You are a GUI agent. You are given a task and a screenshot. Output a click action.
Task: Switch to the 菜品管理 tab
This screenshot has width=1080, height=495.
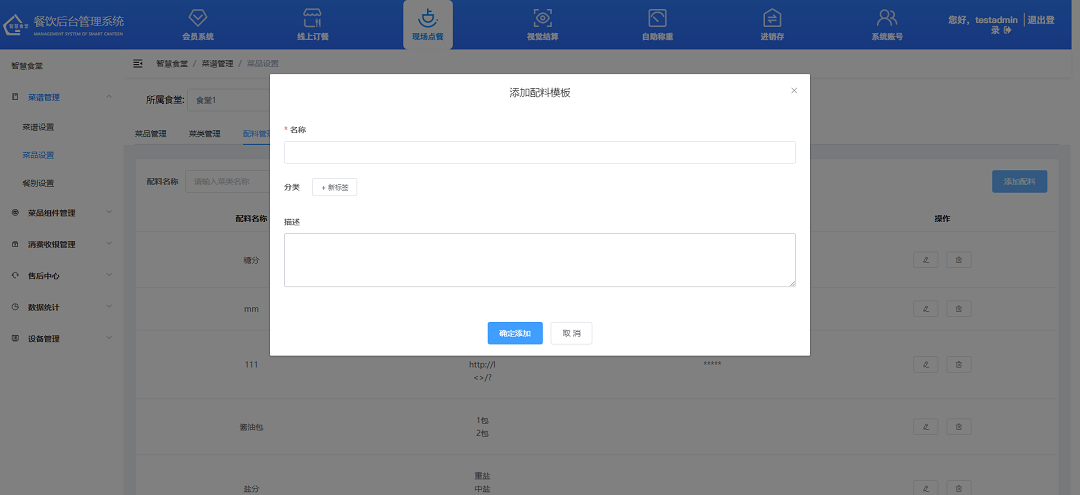coord(150,133)
